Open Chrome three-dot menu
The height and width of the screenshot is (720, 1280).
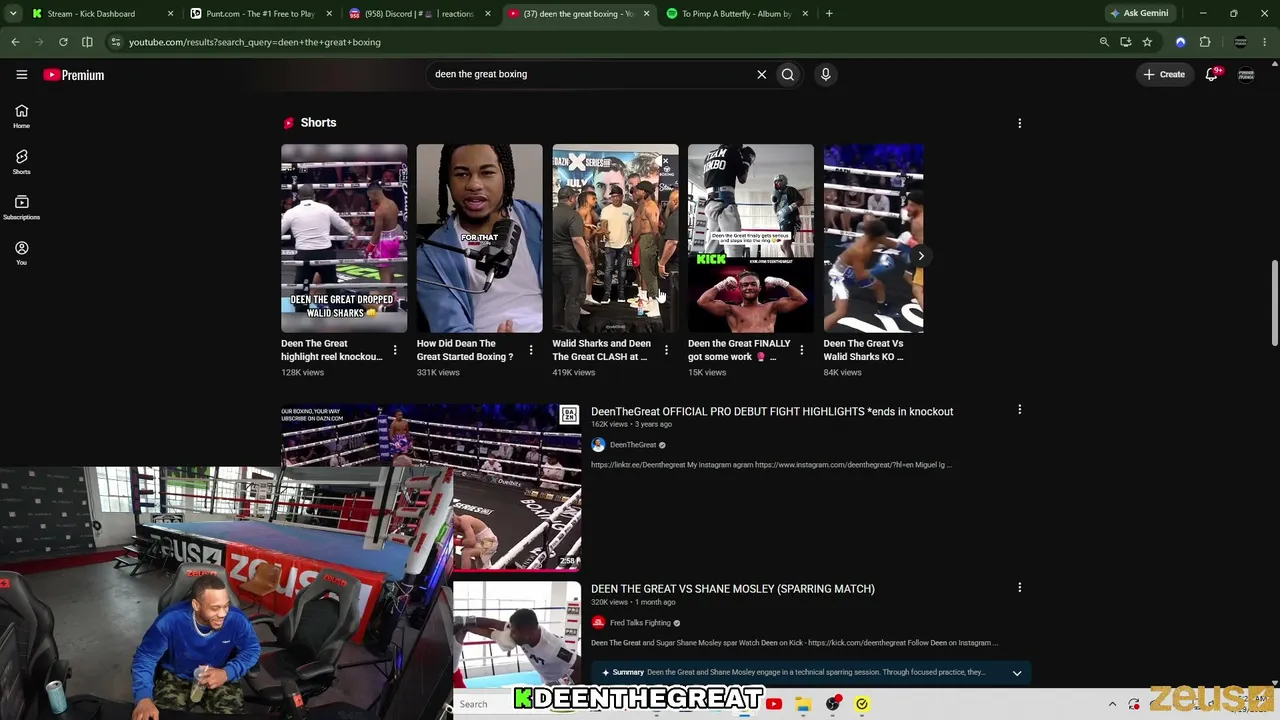point(1264,42)
